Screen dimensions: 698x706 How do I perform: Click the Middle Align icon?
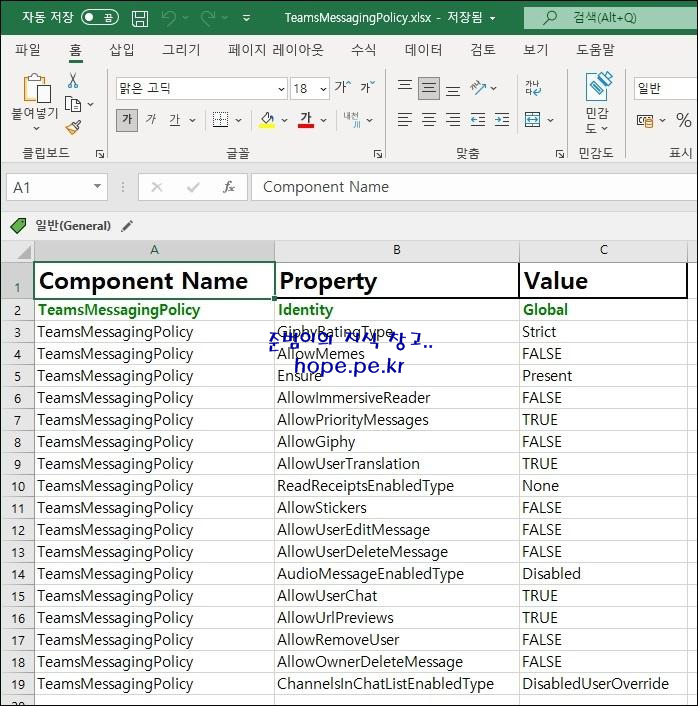pyautogui.click(x=429, y=88)
